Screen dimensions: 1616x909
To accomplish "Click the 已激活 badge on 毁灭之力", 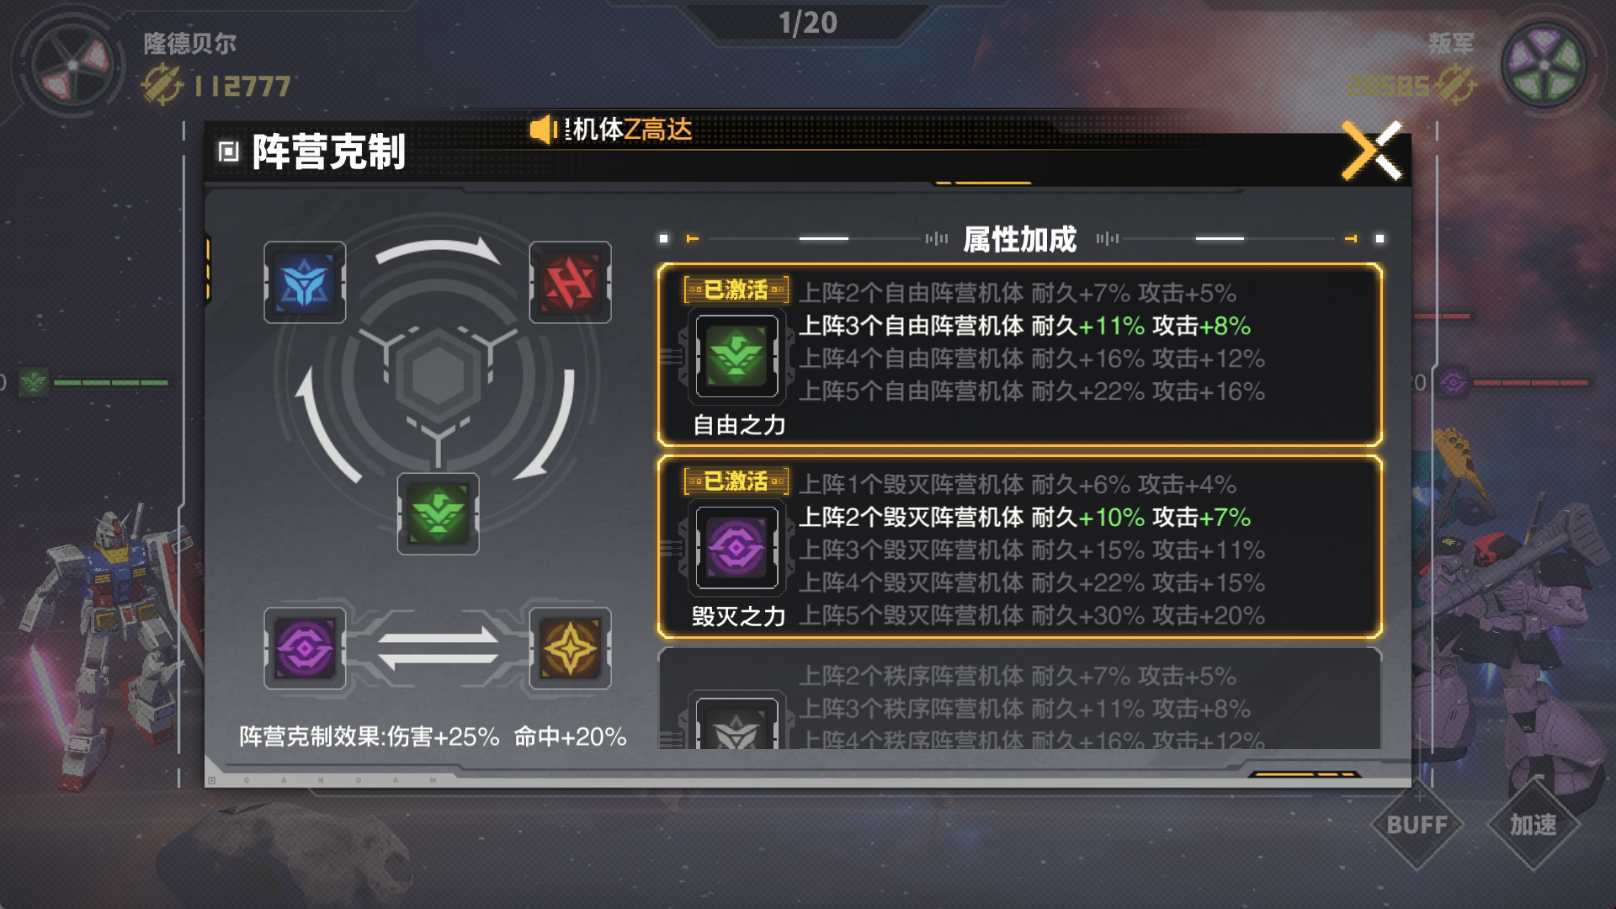I will pyautogui.click(x=736, y=481).
